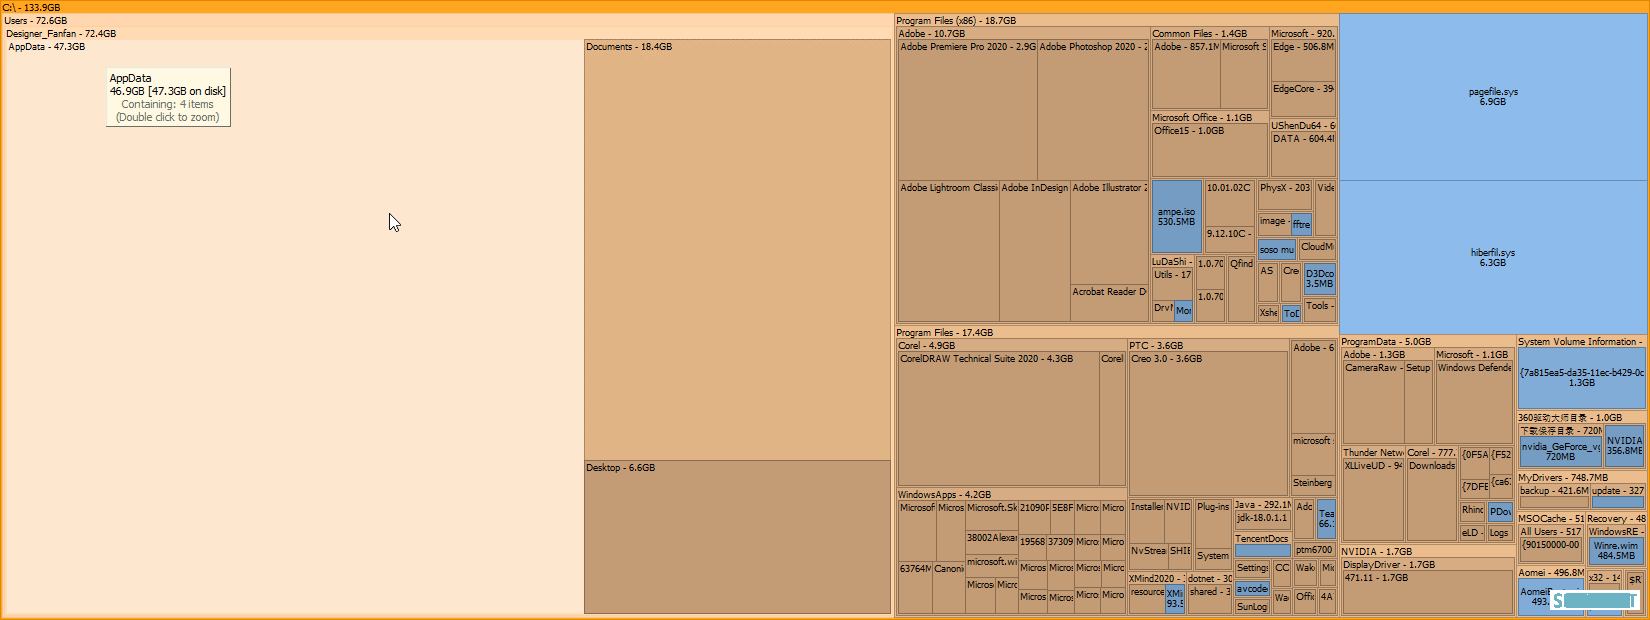
Task: Select the Edge - 506.8M block
Action: (1303, 60)
